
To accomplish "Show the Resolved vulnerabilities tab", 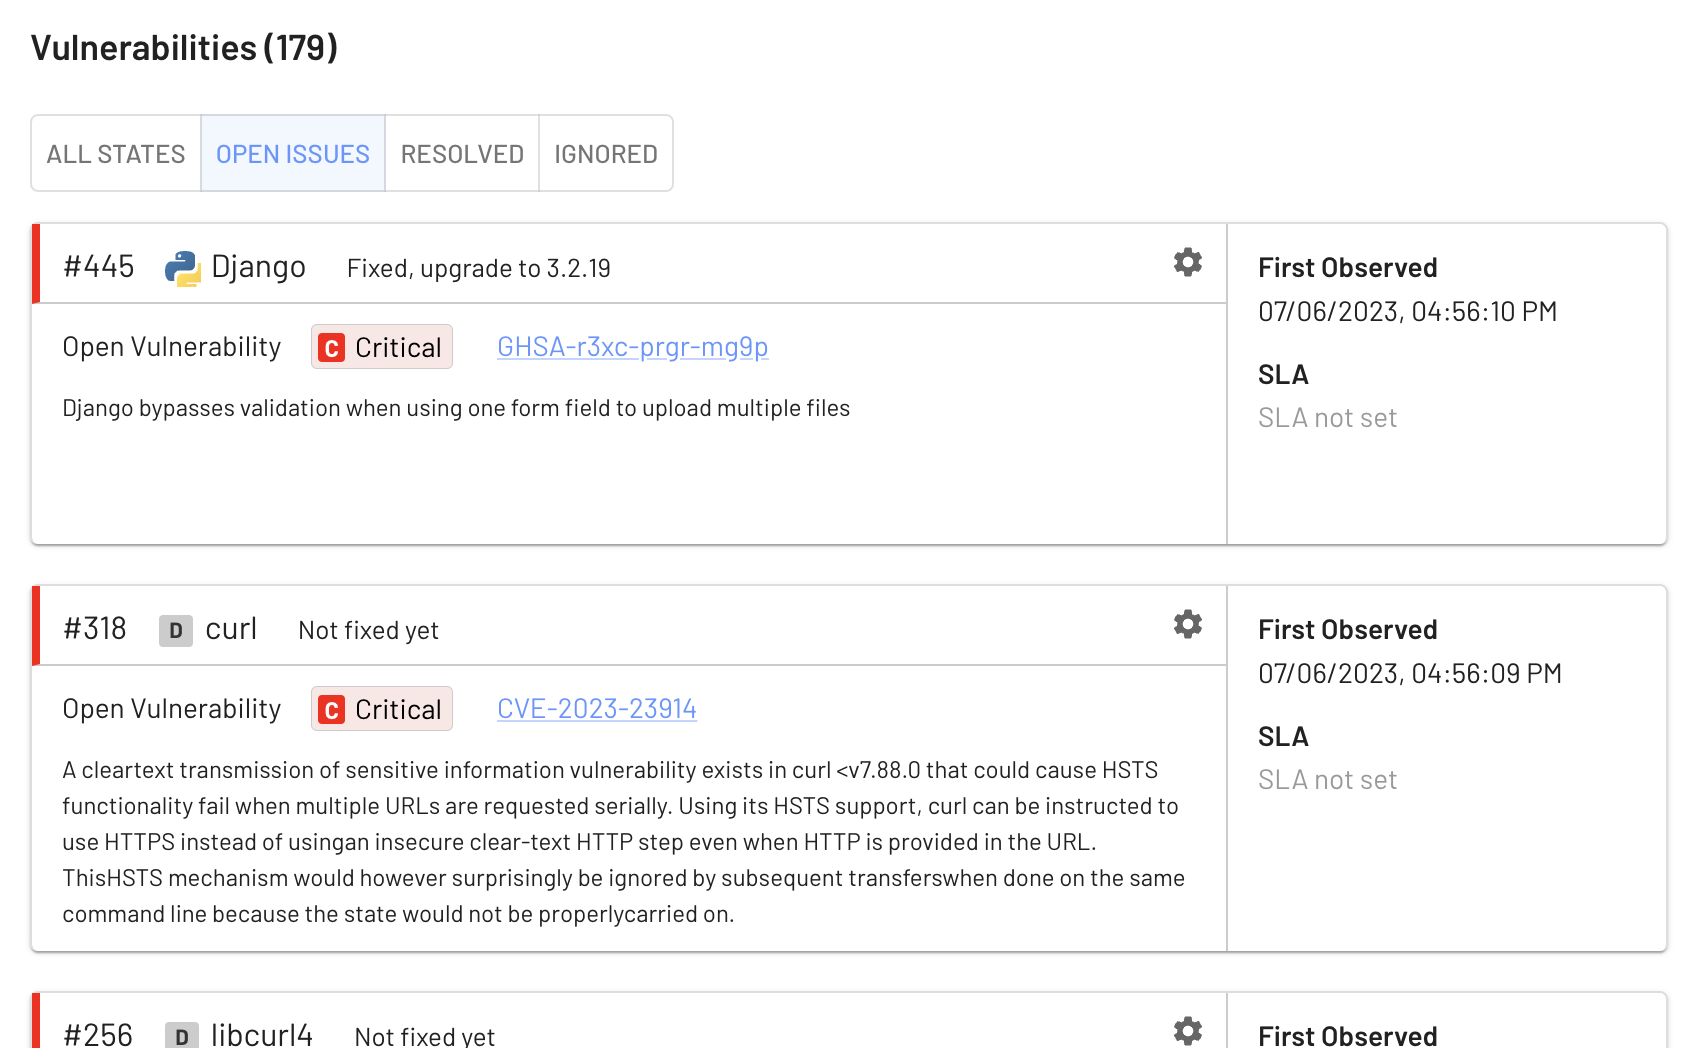I will [x=462, y=153].
